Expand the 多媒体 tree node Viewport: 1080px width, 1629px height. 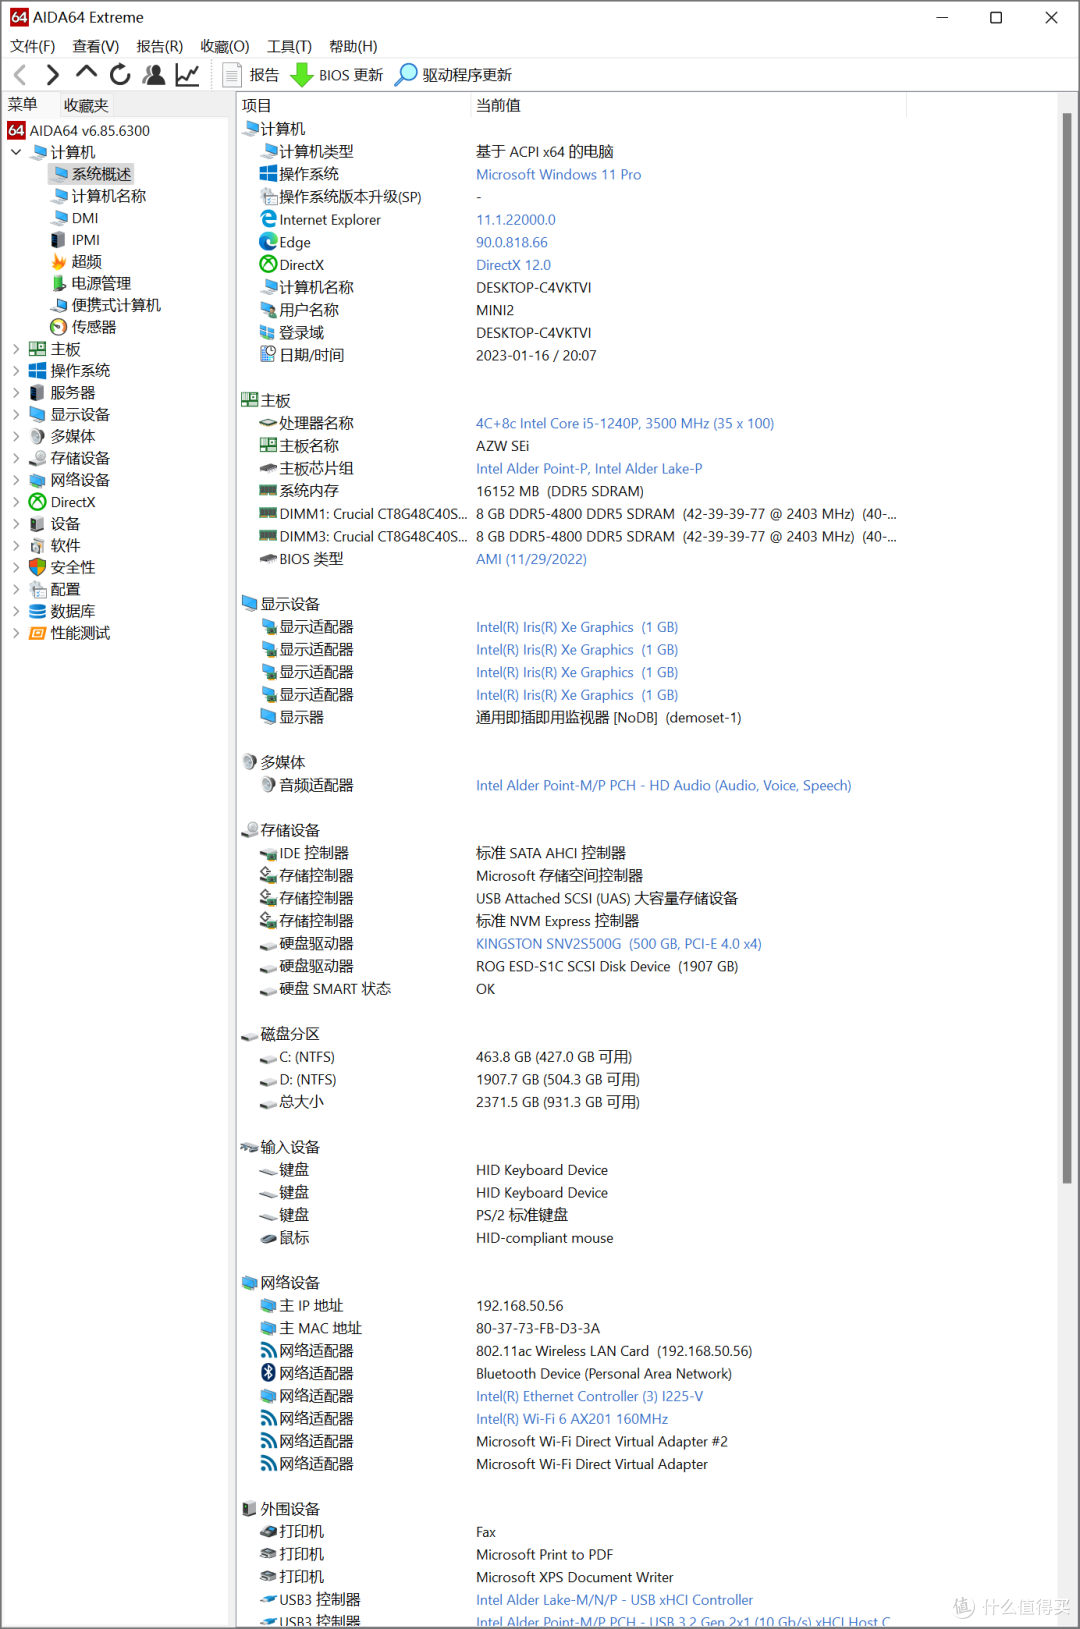click(x=16, y=436)
